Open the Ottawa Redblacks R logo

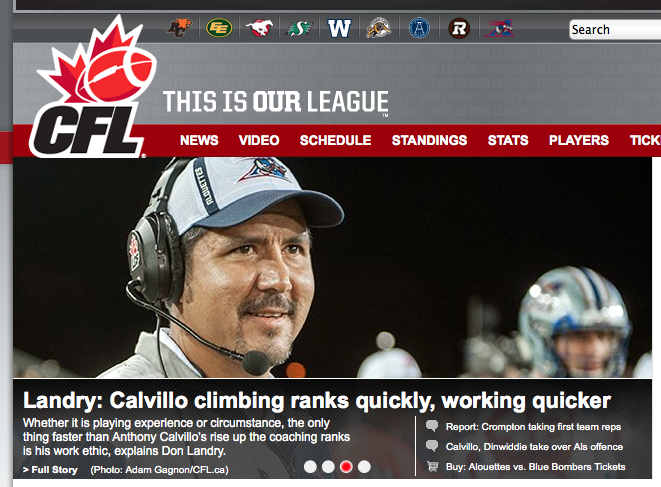459,28
